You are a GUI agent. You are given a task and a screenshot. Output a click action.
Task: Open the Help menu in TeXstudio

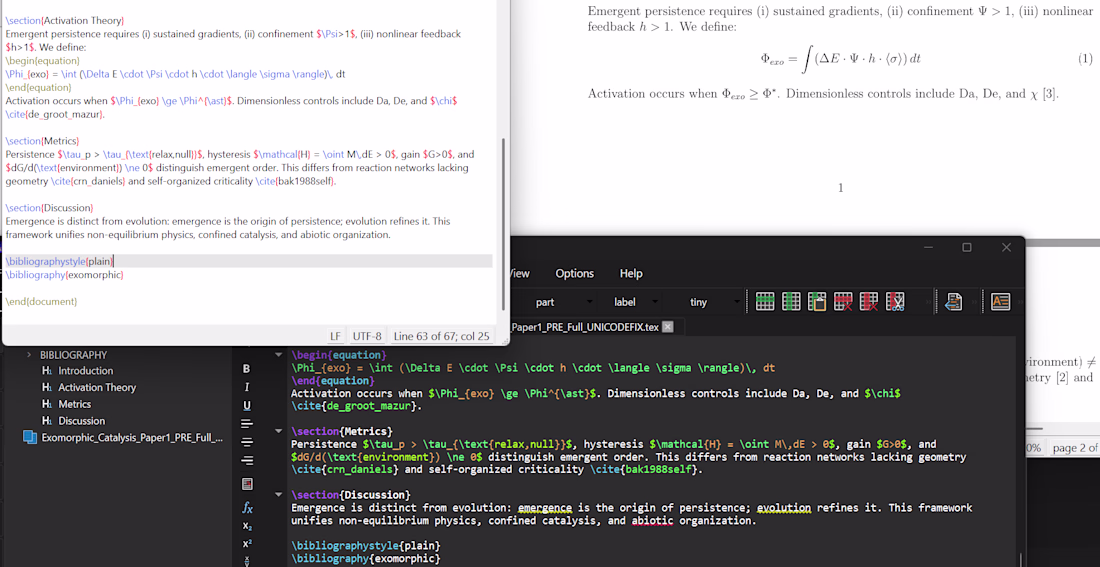631,274
